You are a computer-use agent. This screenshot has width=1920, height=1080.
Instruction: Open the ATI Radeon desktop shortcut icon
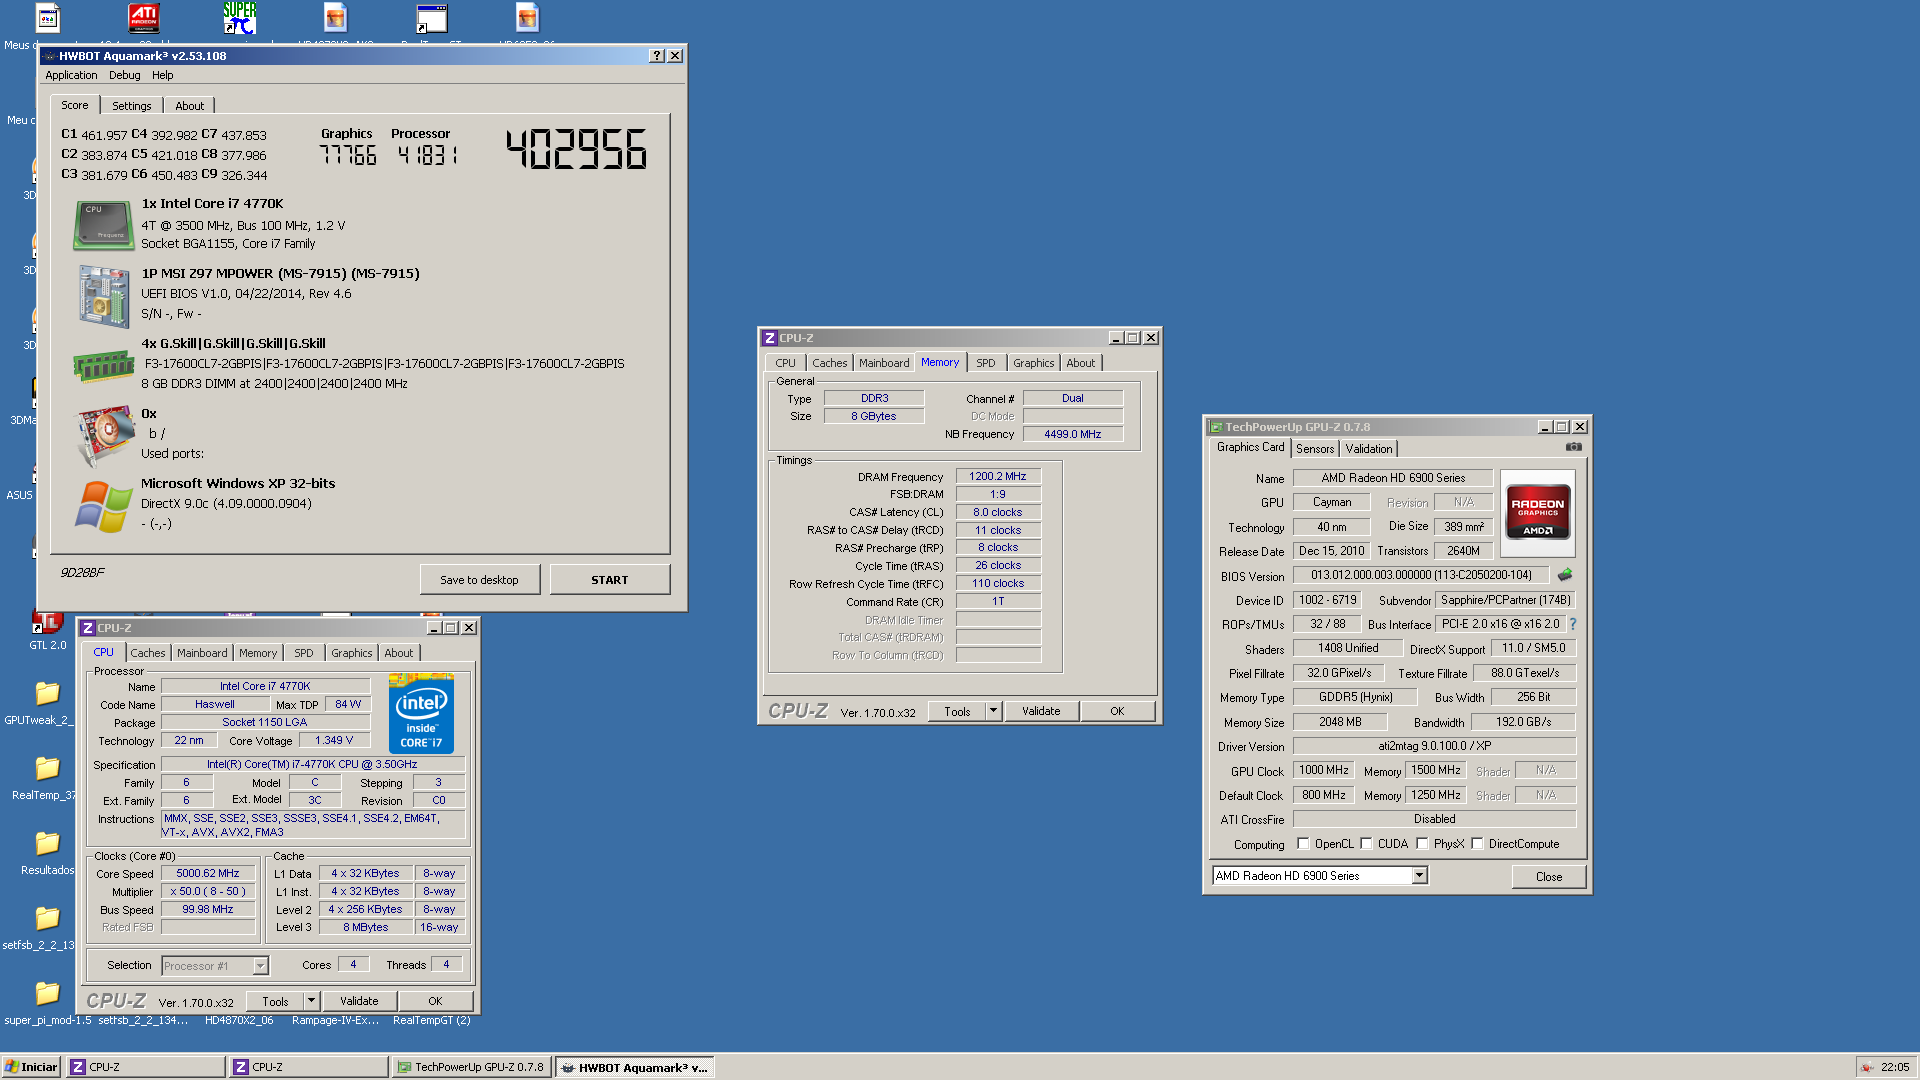click(144, 18)
